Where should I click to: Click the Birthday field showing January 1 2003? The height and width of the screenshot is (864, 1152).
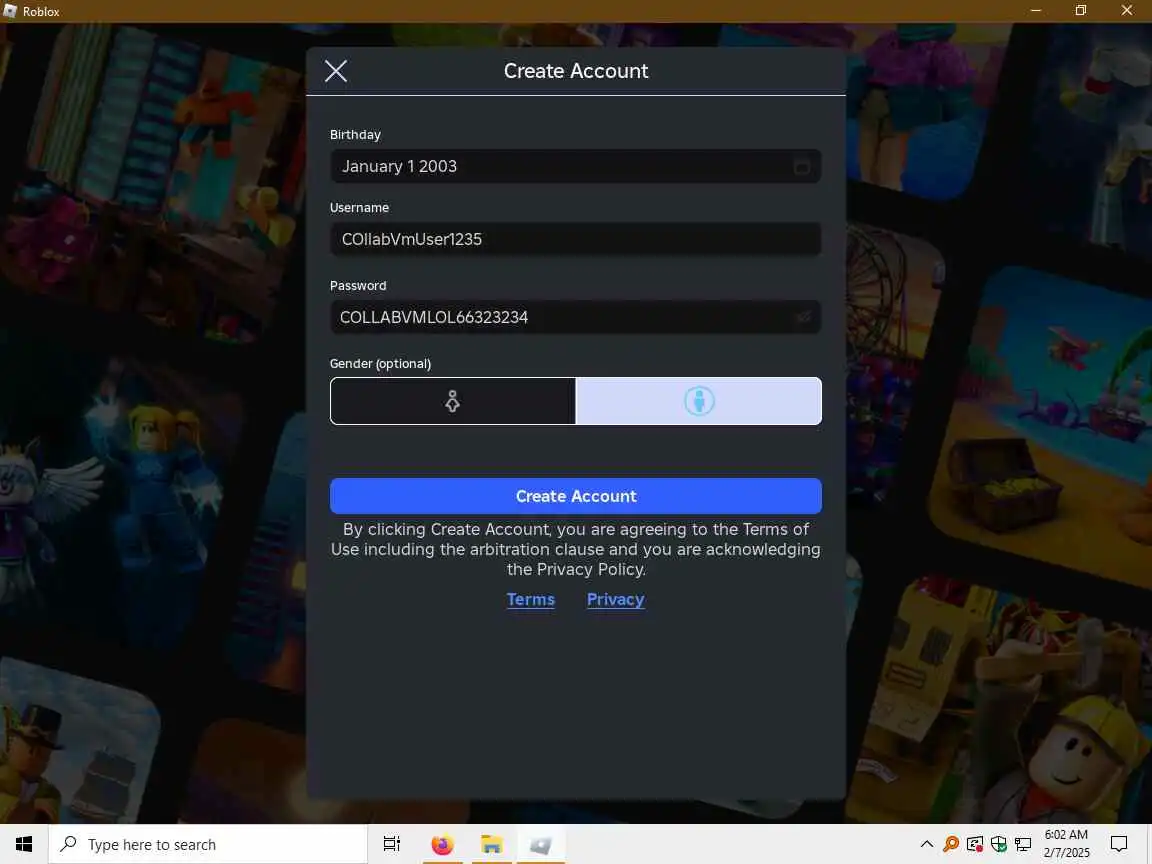click(575, 166)
